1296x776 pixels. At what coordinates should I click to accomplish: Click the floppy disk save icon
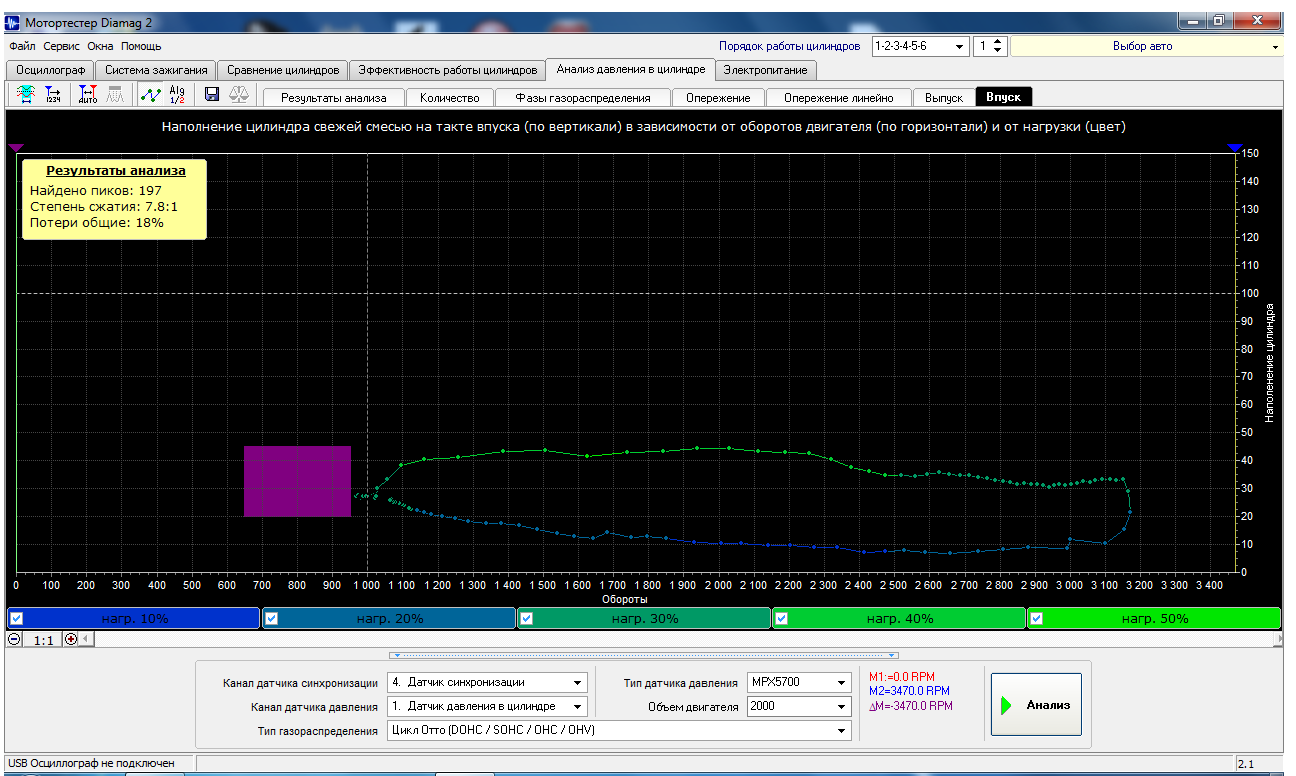point(212,94)
